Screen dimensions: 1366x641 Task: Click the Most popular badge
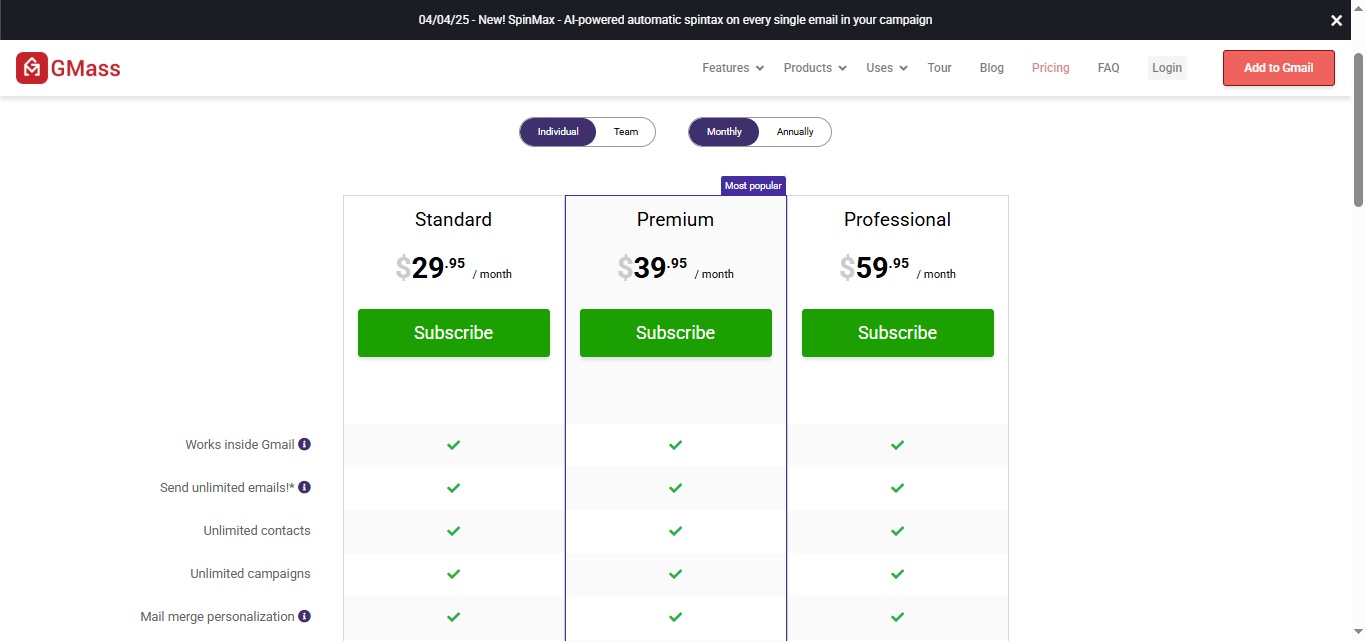(753, 185)
